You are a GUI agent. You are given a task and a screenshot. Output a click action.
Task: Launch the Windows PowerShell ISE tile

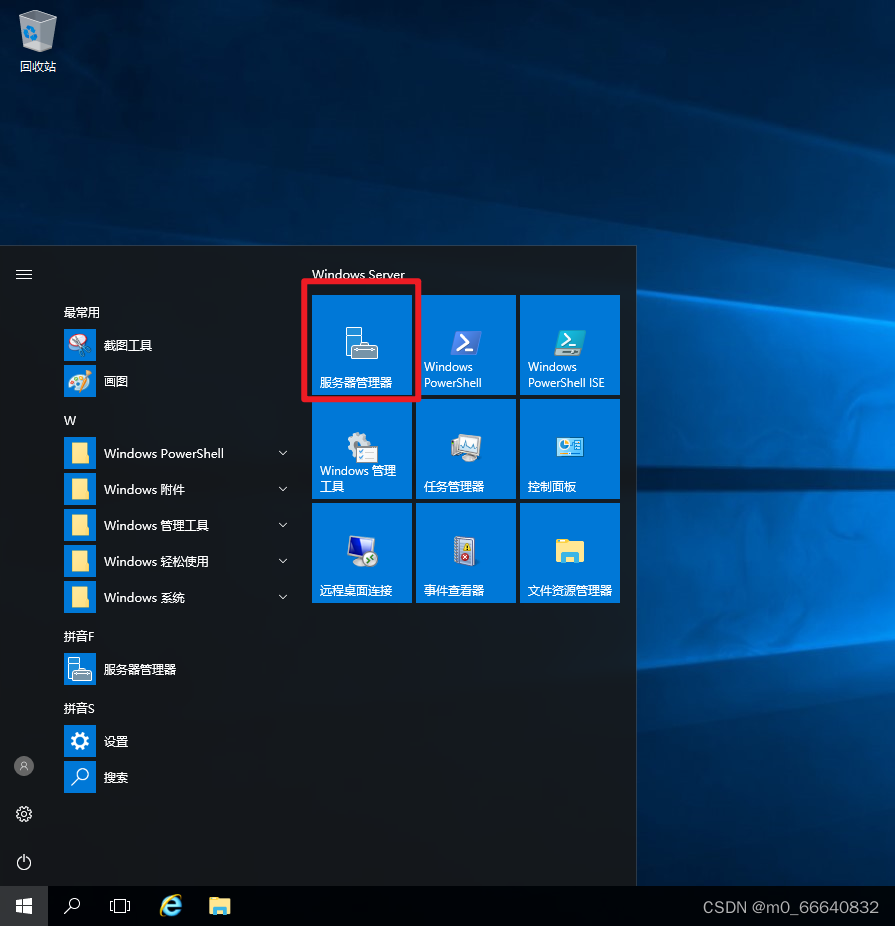pos(570,345)
